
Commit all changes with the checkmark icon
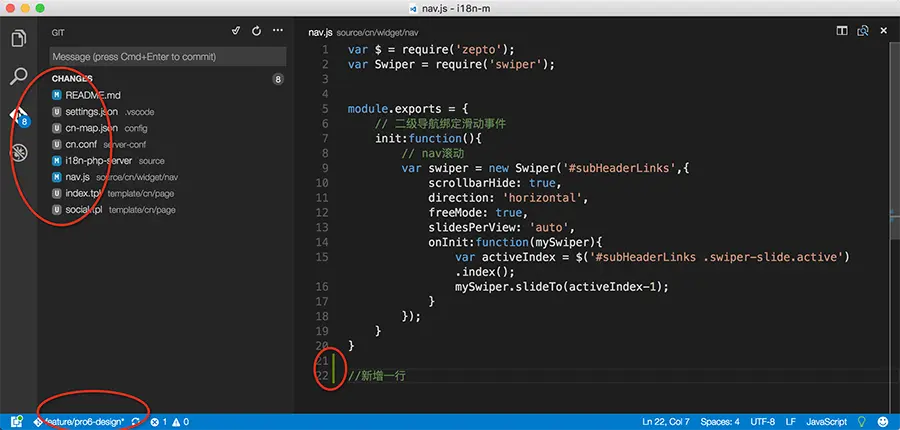(236, 31)
